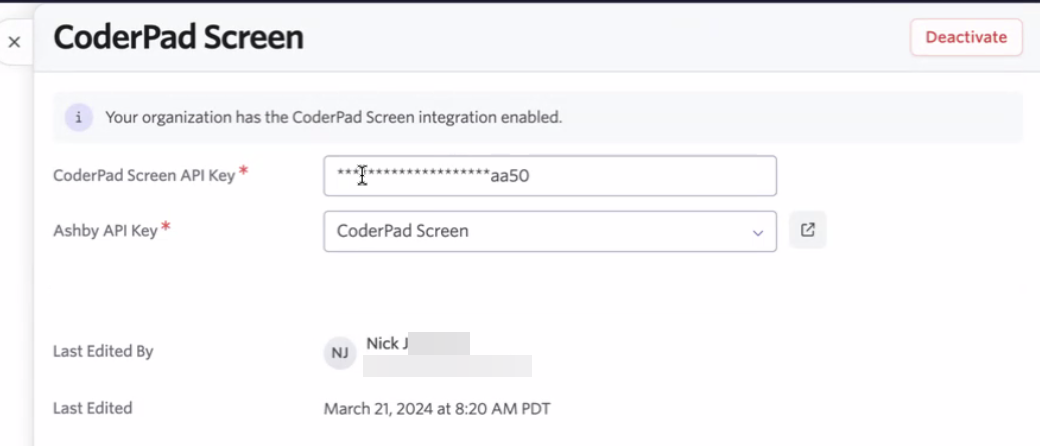Click the 'Ashby API Key' field label
Viewport: 1040px width, 446px height.
(x=105, y=231)
